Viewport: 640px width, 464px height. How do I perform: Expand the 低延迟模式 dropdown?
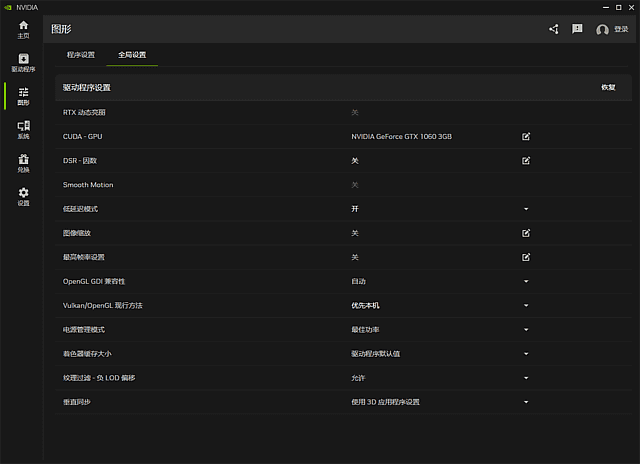[526, 209]
